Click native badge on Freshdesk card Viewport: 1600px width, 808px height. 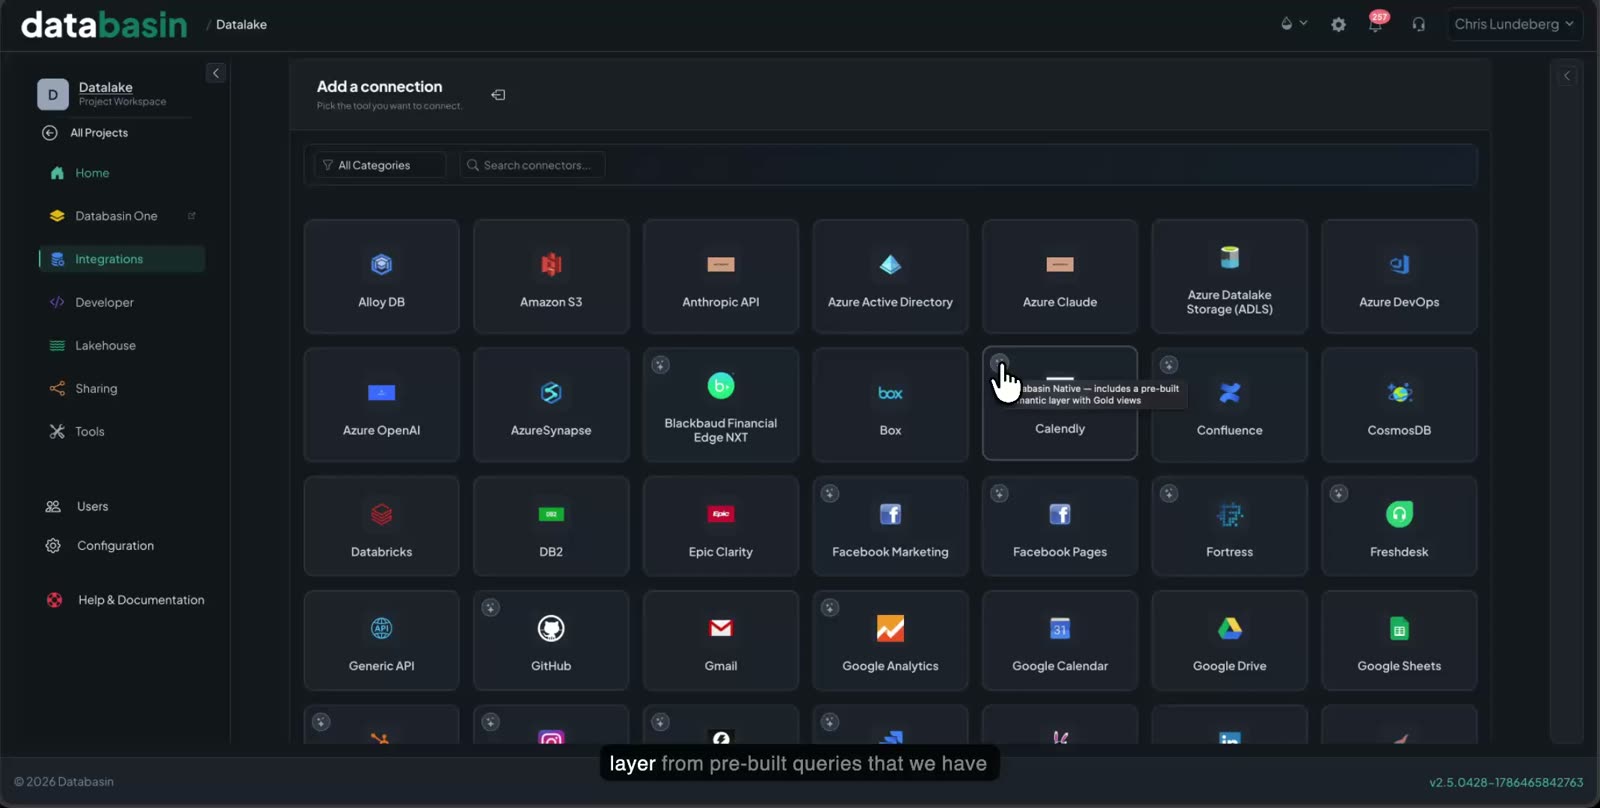pyautogui.click(x=1338, y=493)
